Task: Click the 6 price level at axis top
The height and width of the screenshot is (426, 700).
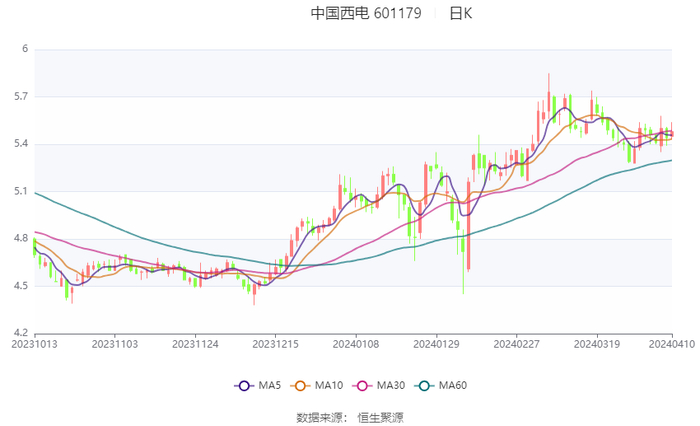Action: (25, 49)
